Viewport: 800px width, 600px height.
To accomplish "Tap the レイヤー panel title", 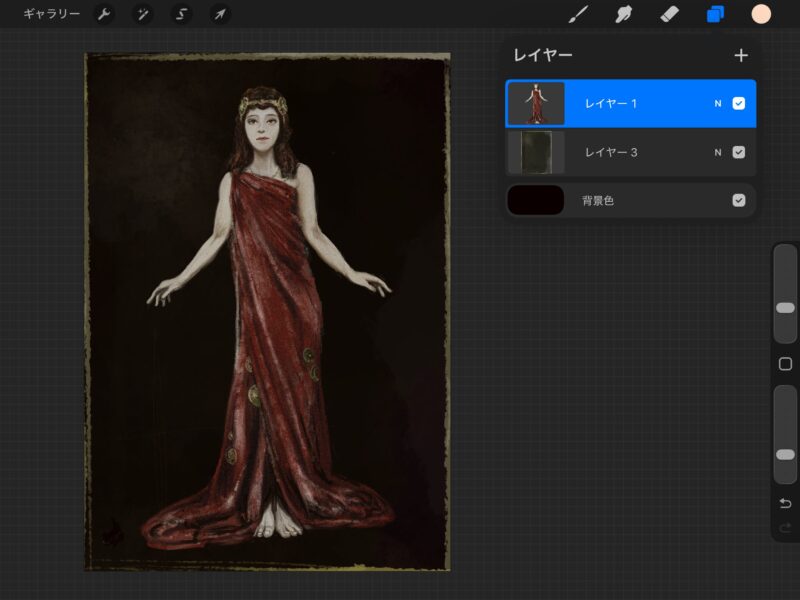I will click(542, 55).
